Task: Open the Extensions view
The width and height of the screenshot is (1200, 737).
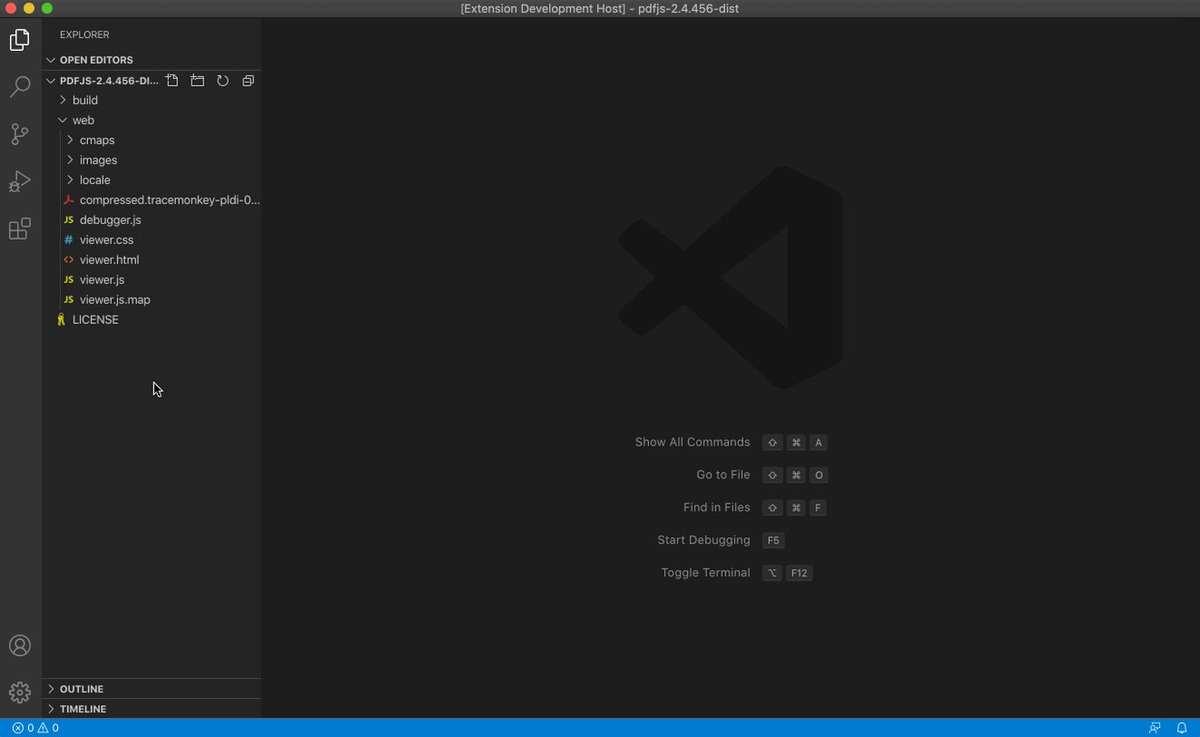Action: (x=20, y=229)
